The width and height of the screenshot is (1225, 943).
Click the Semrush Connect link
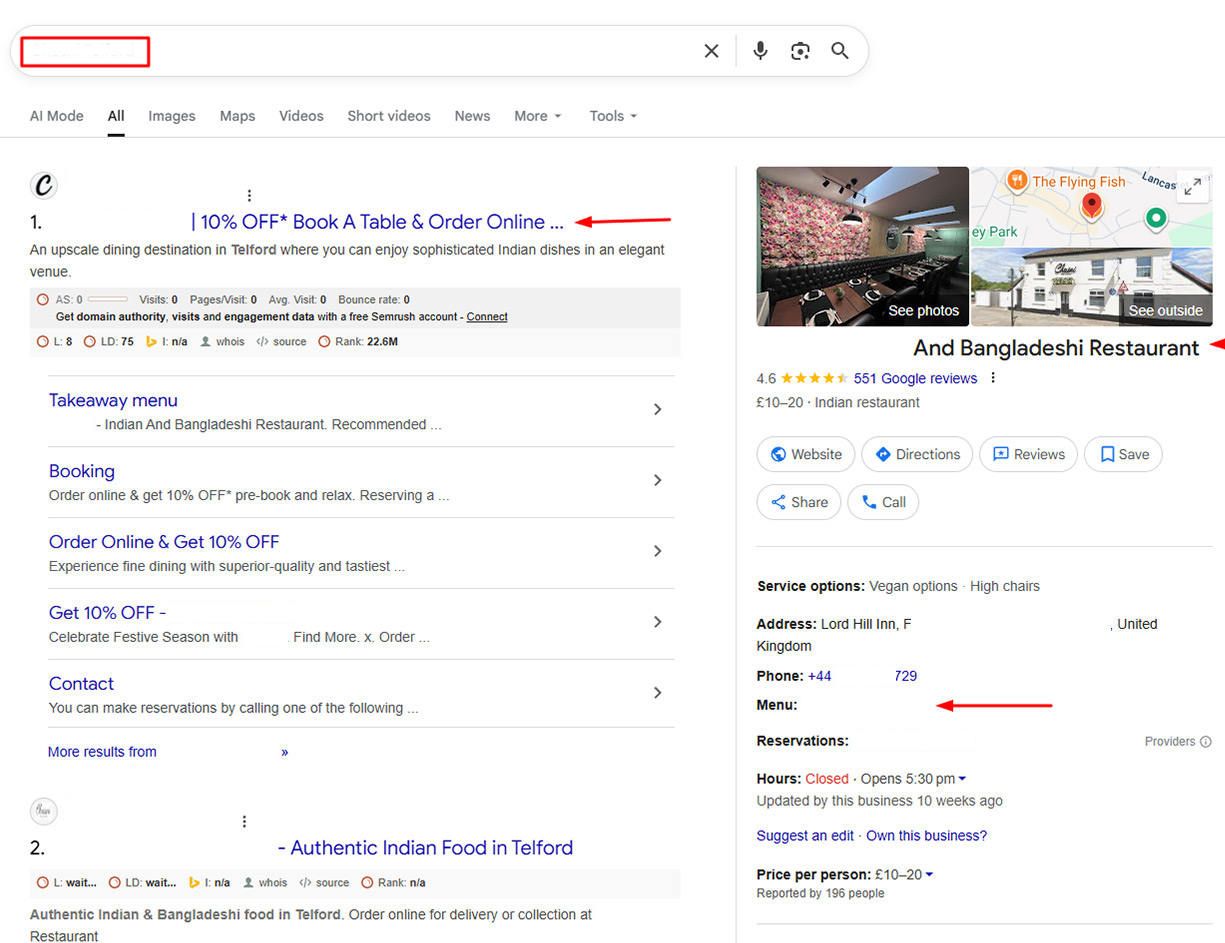click(x=487, y=317)
